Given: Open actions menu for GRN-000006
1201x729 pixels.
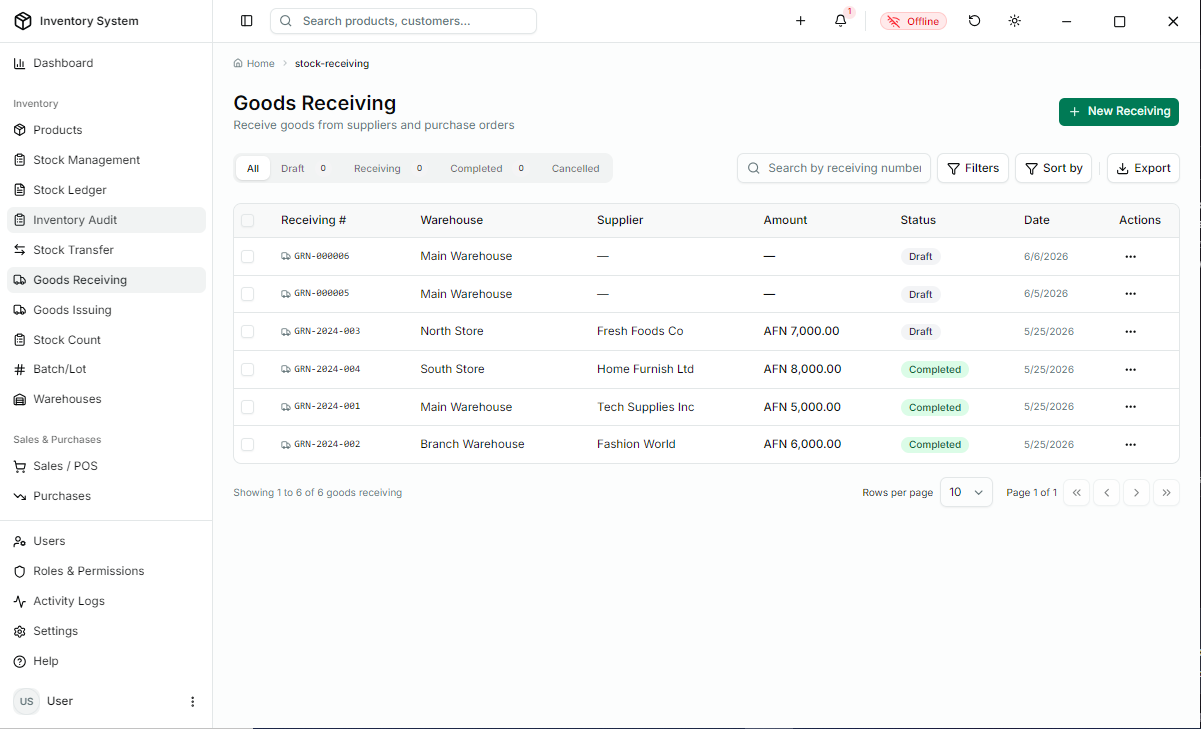Looking at the screenshot, I should point(1131,257).
